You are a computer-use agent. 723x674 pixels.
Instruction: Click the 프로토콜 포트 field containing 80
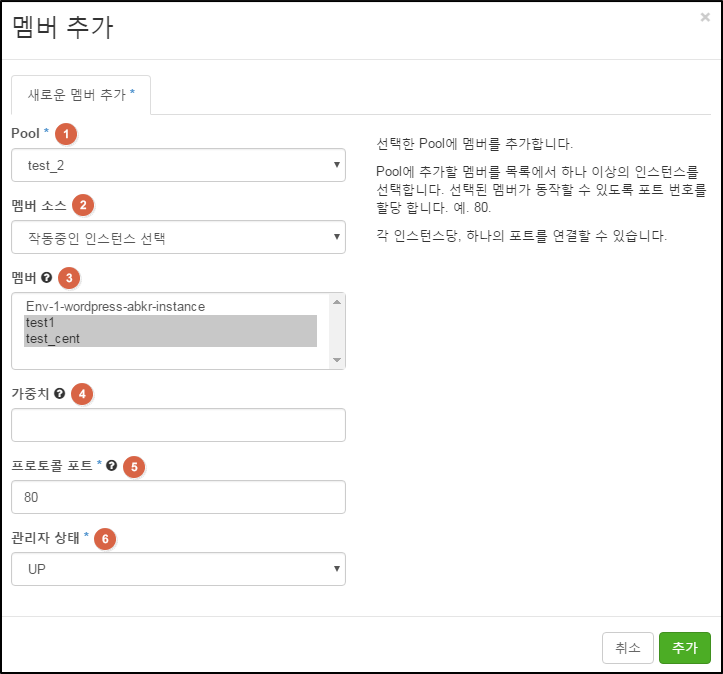(x=178, y=497)
